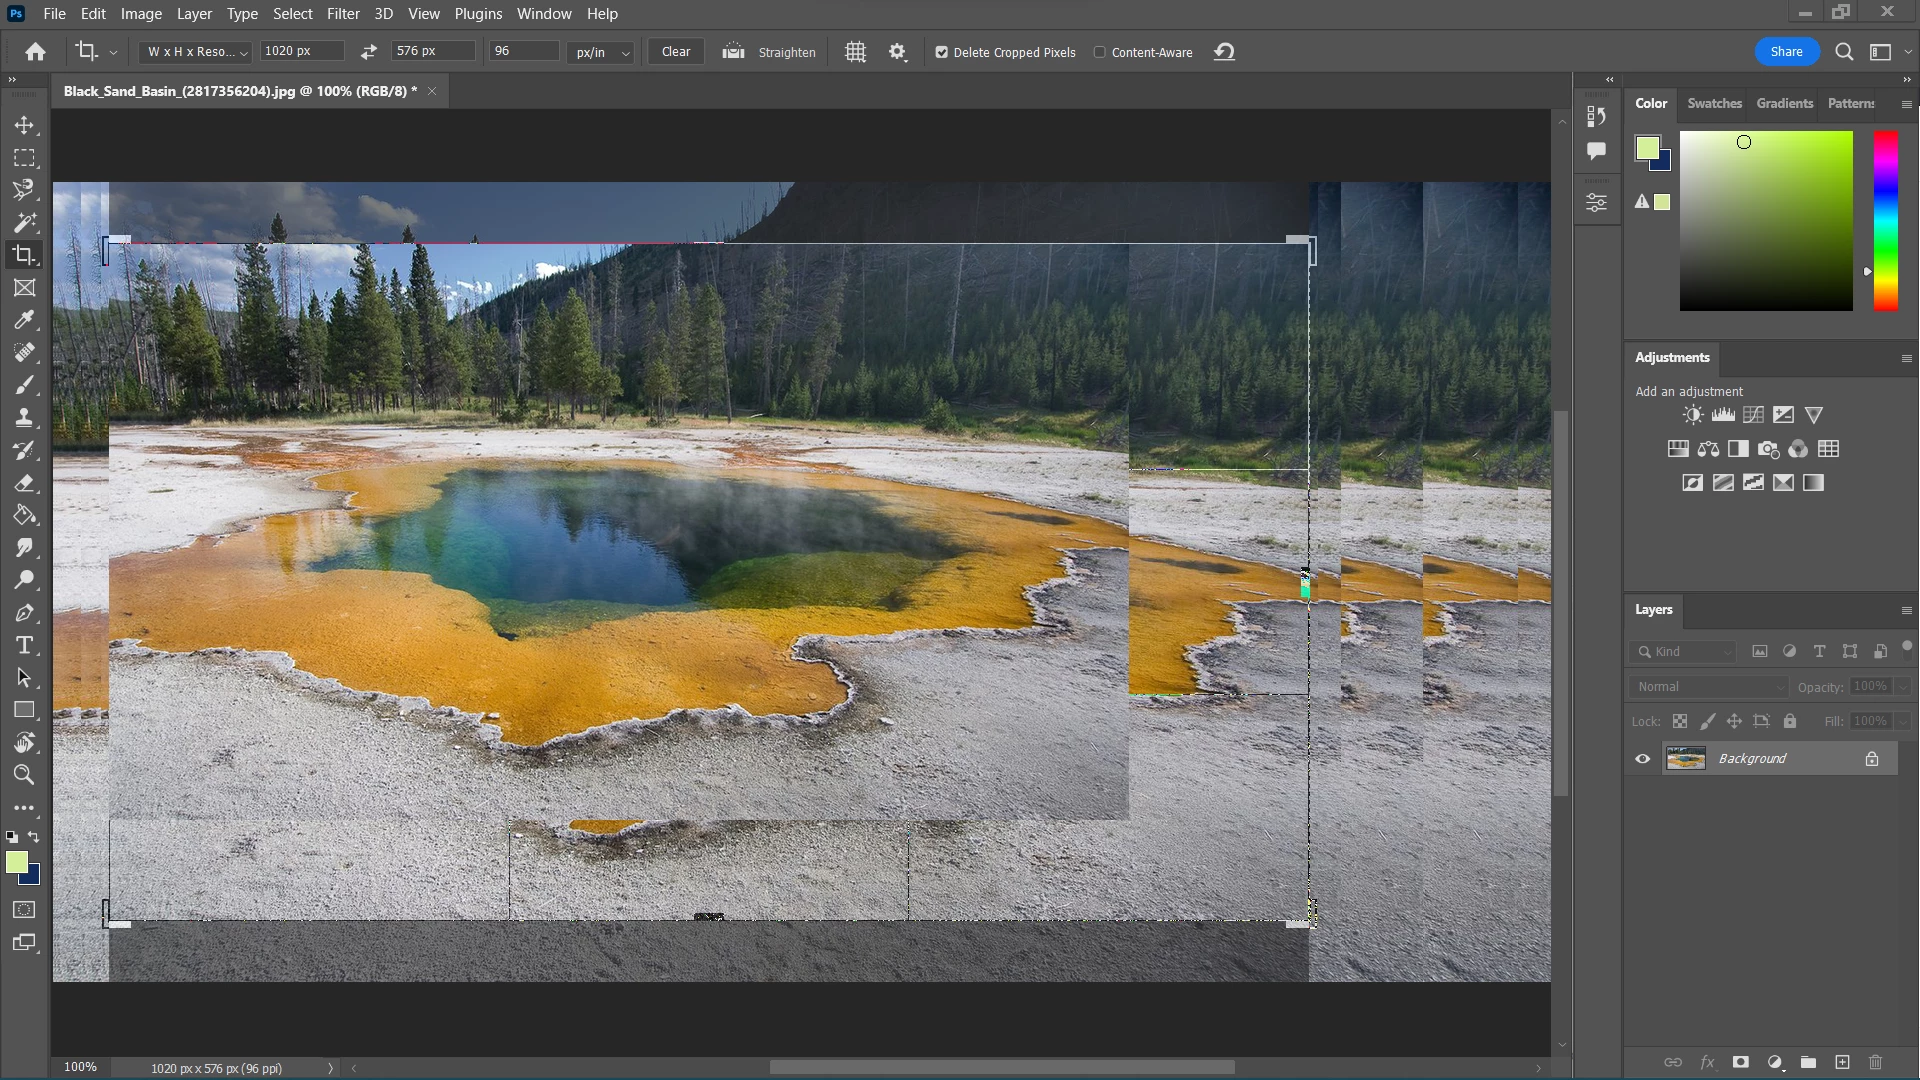Switch to the Swatches tab
This screenshot has height=1080, width=1920.
[1714, 103]
